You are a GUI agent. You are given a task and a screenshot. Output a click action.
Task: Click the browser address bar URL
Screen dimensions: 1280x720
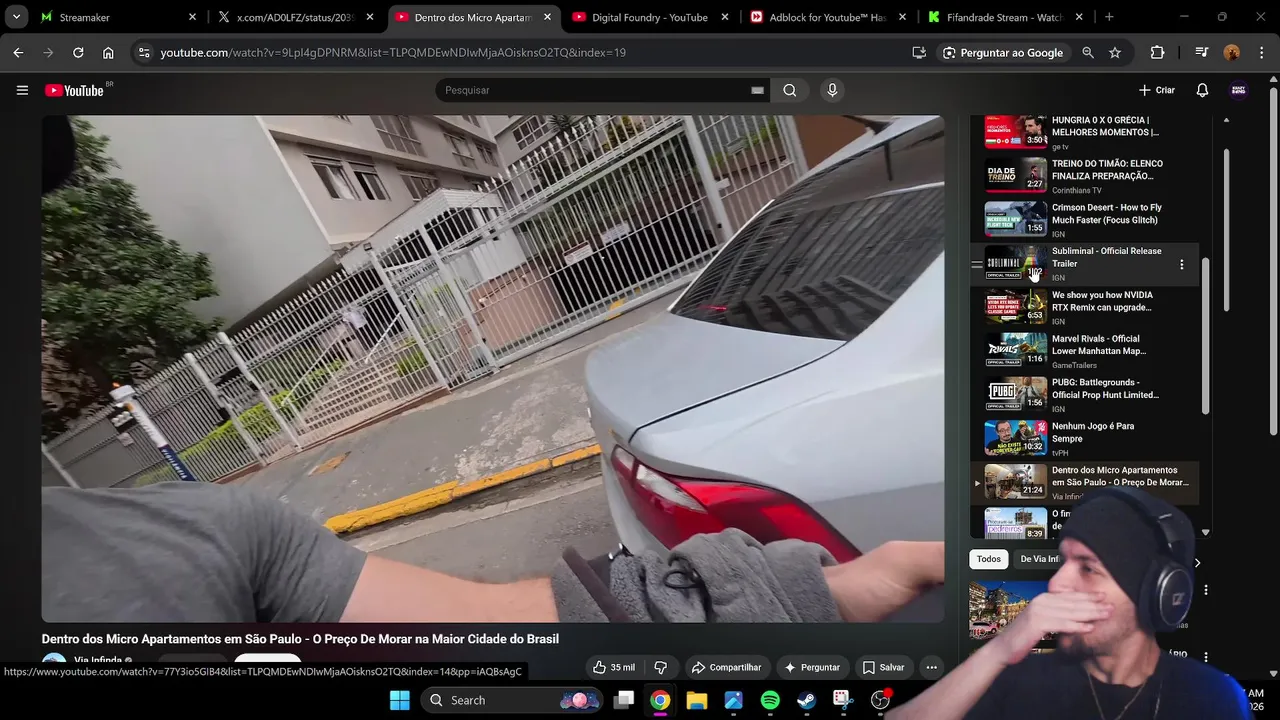393,52
